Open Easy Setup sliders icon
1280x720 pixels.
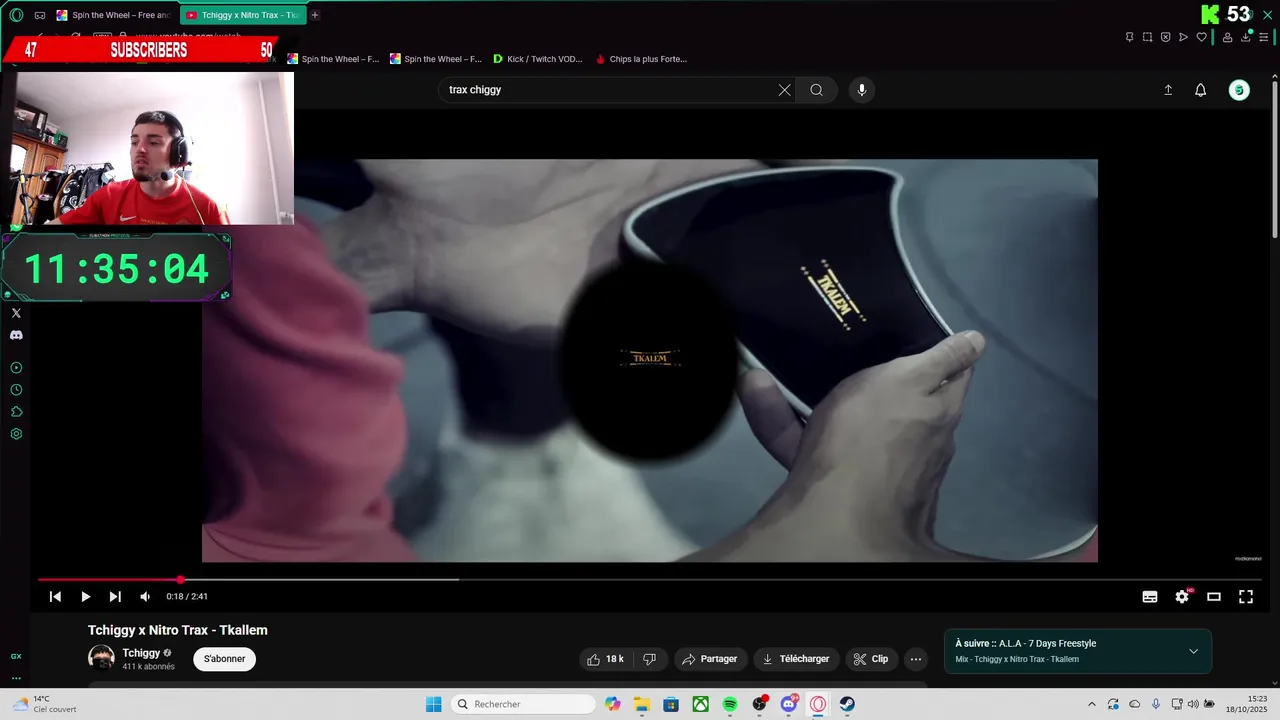click(1264, 37)
